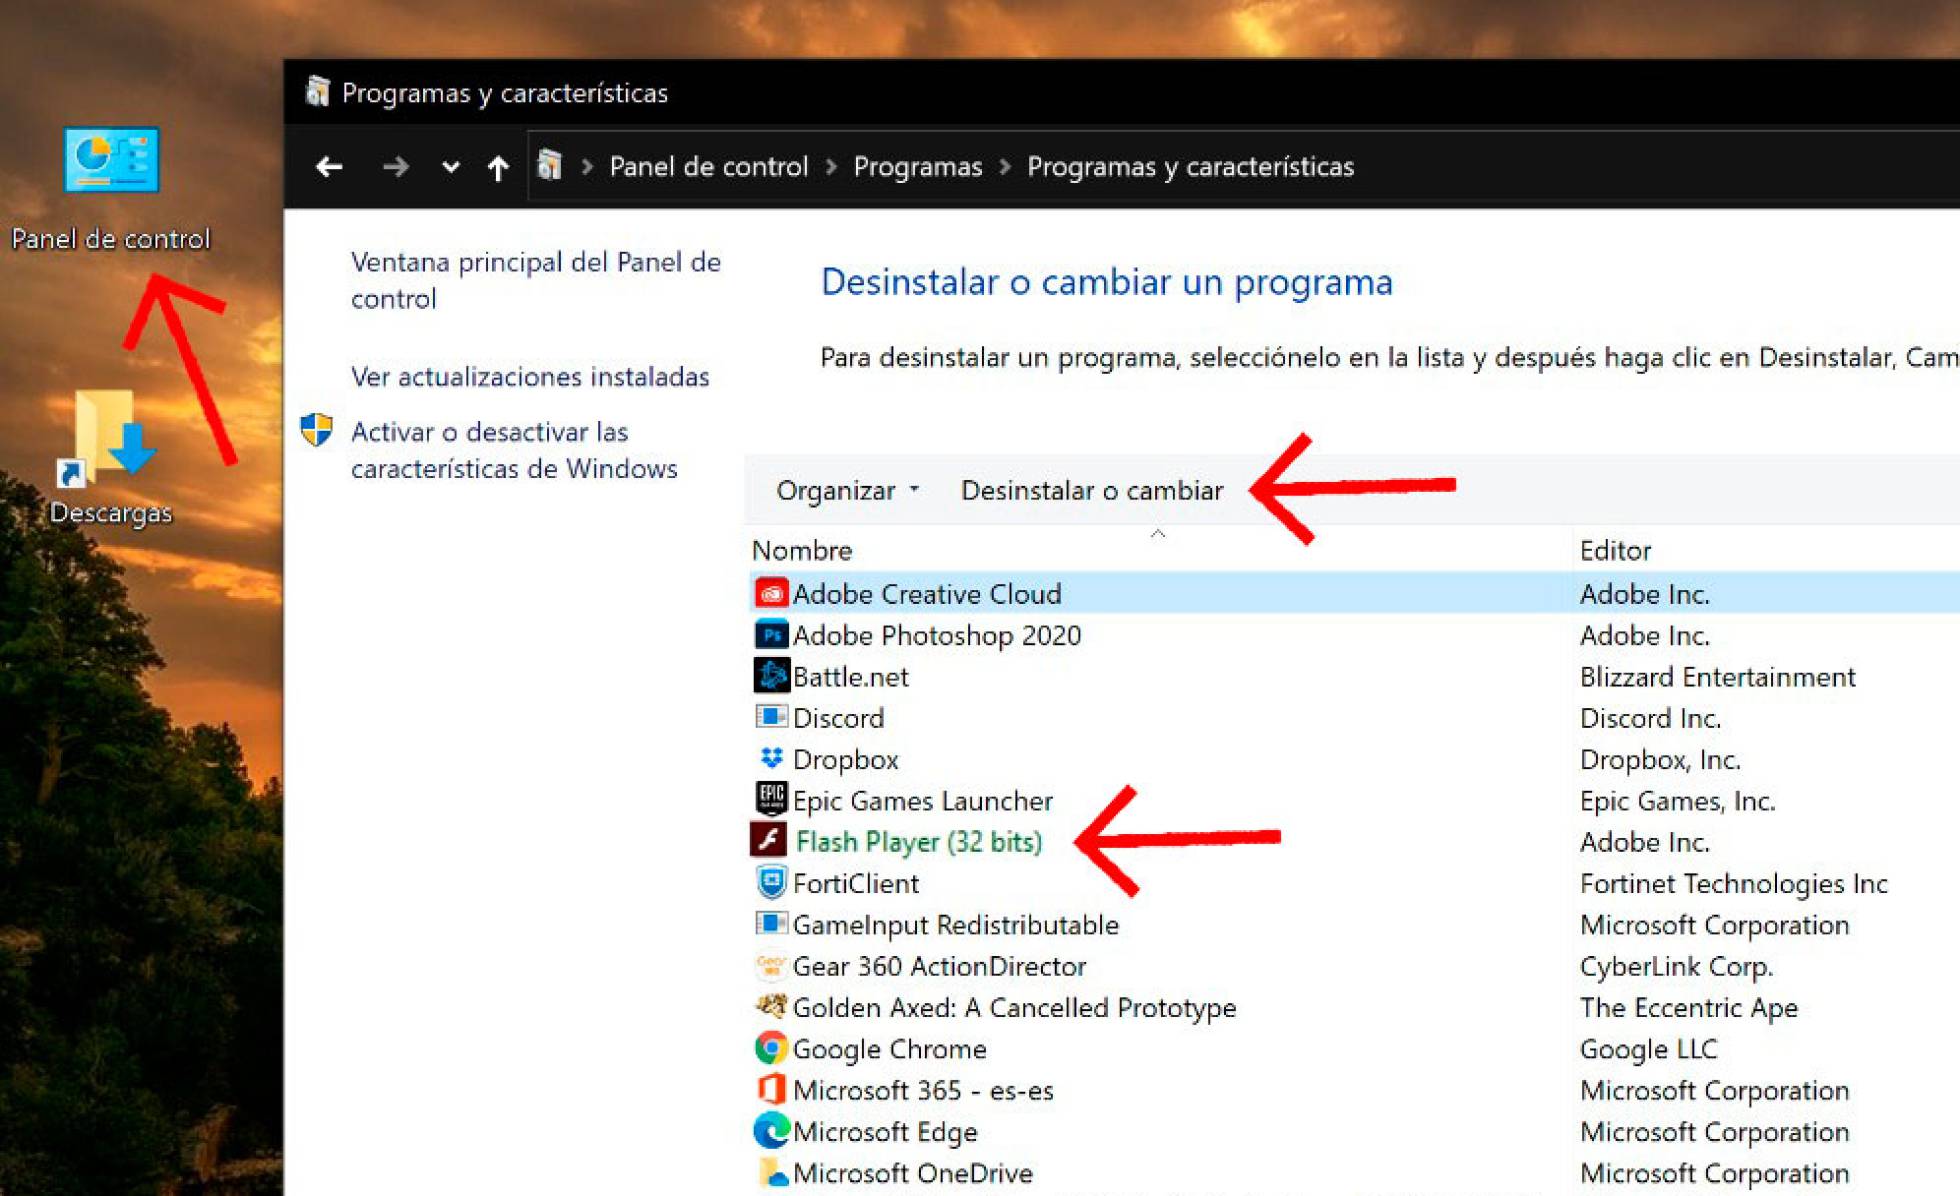
Task: Select the Battle.net icon
Action: 771,676
